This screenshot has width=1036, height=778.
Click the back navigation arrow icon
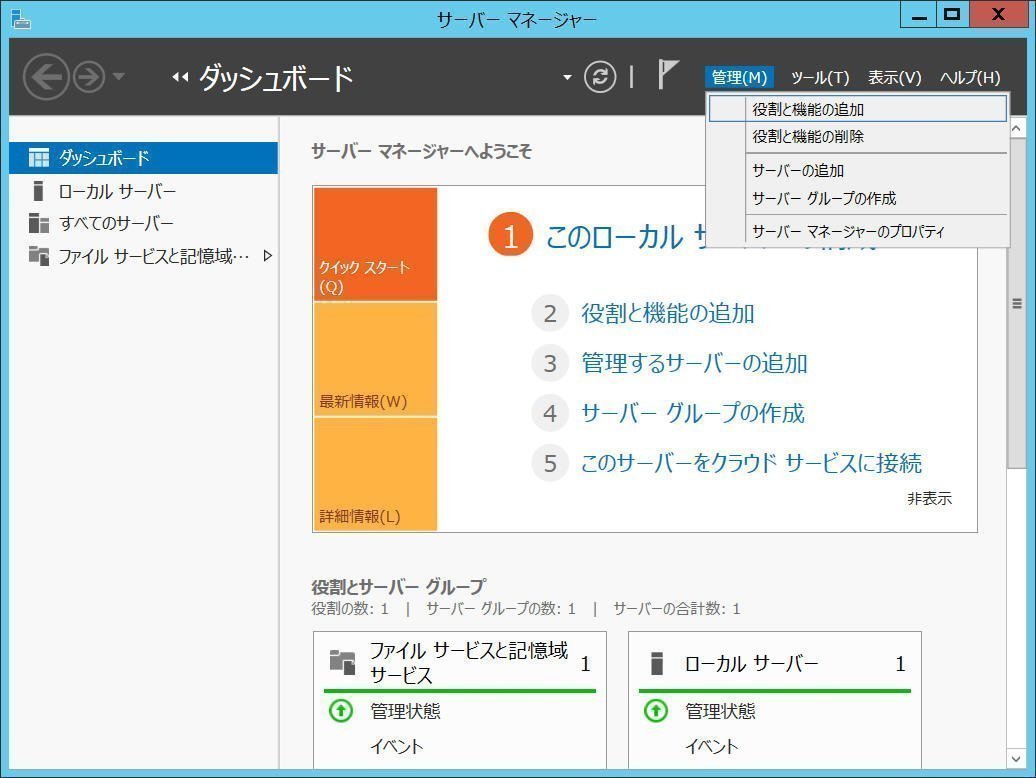46,77
